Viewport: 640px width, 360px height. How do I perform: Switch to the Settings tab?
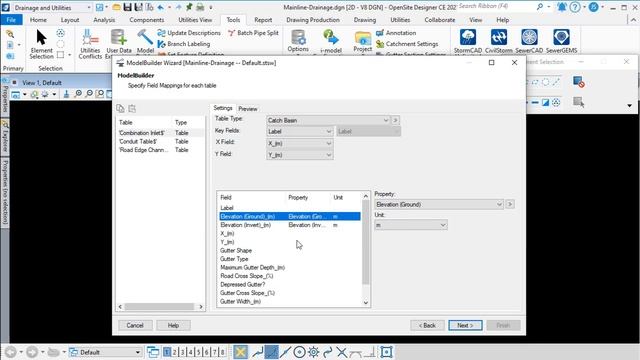coord(223,108)
